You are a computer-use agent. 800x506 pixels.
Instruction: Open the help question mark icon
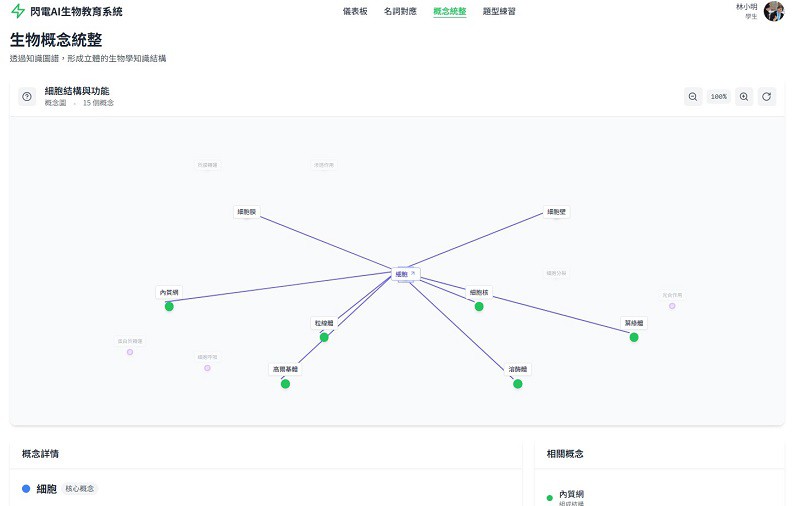coord(27,97)
